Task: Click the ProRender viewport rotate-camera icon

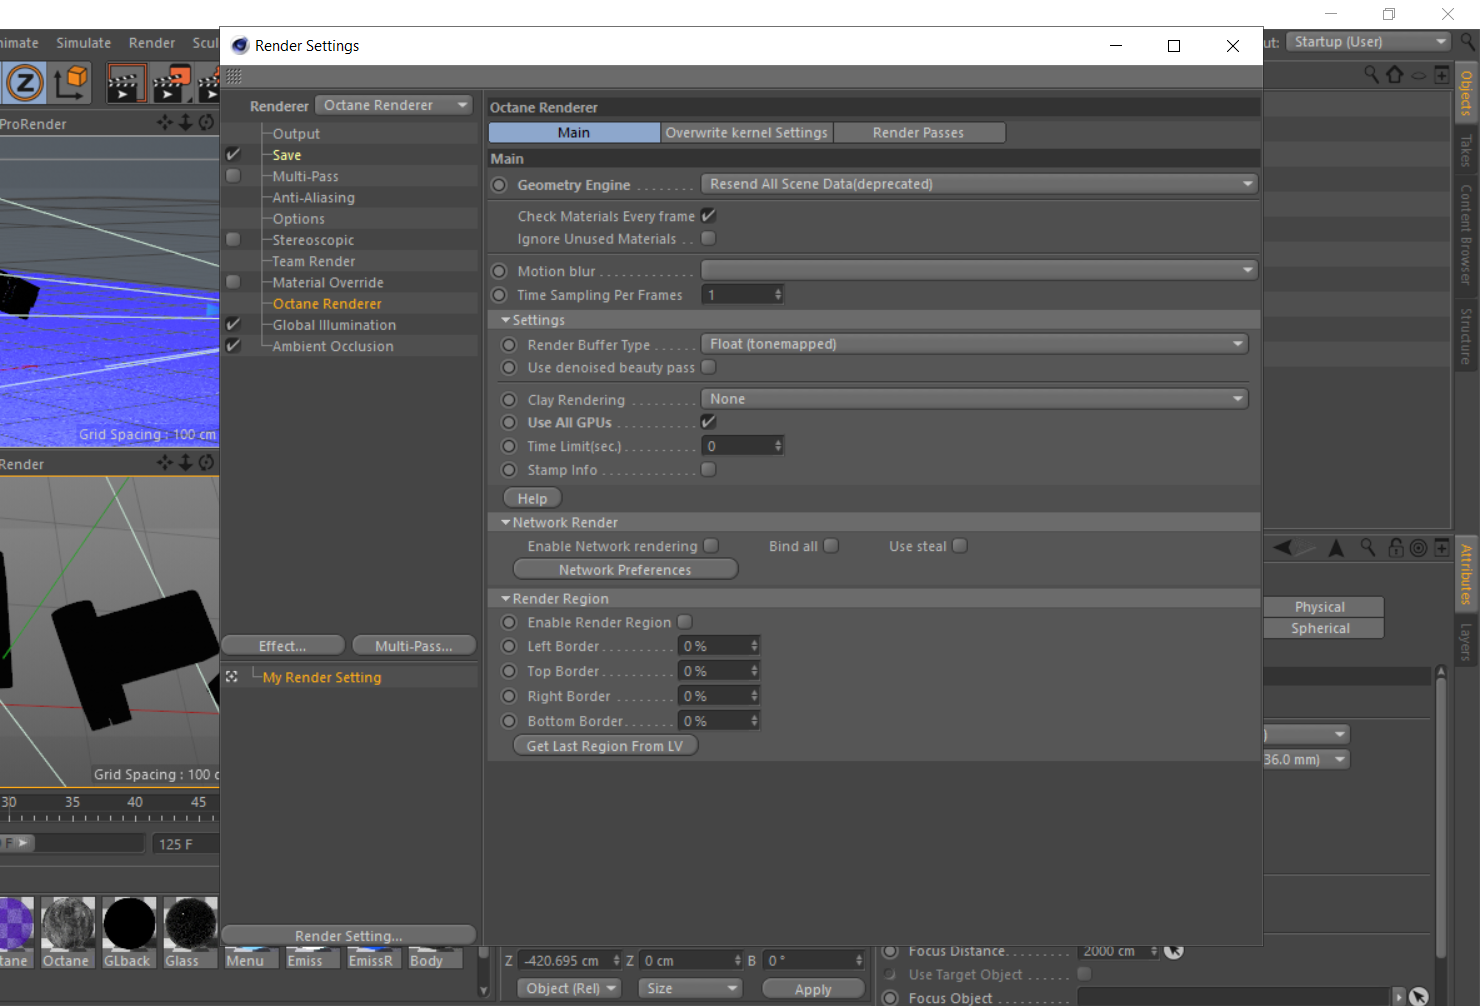Action: pyautogui.click(x=206, y=123)
